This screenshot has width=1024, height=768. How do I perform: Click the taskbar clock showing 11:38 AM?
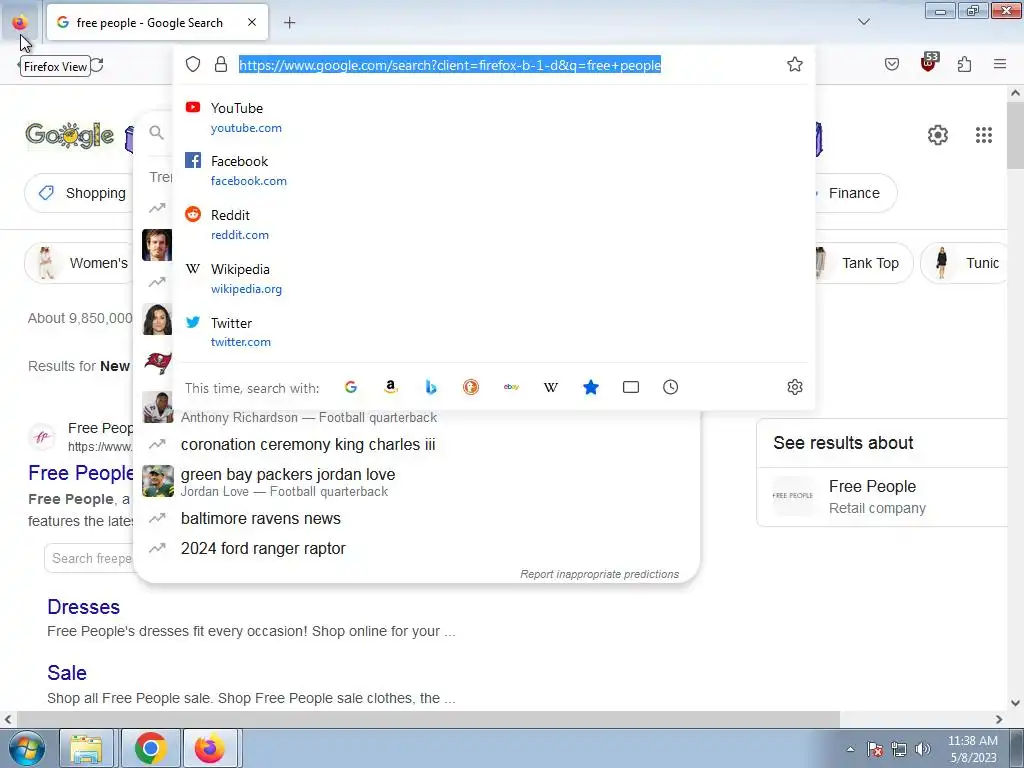pyautogui.click(x=972, y=749)
